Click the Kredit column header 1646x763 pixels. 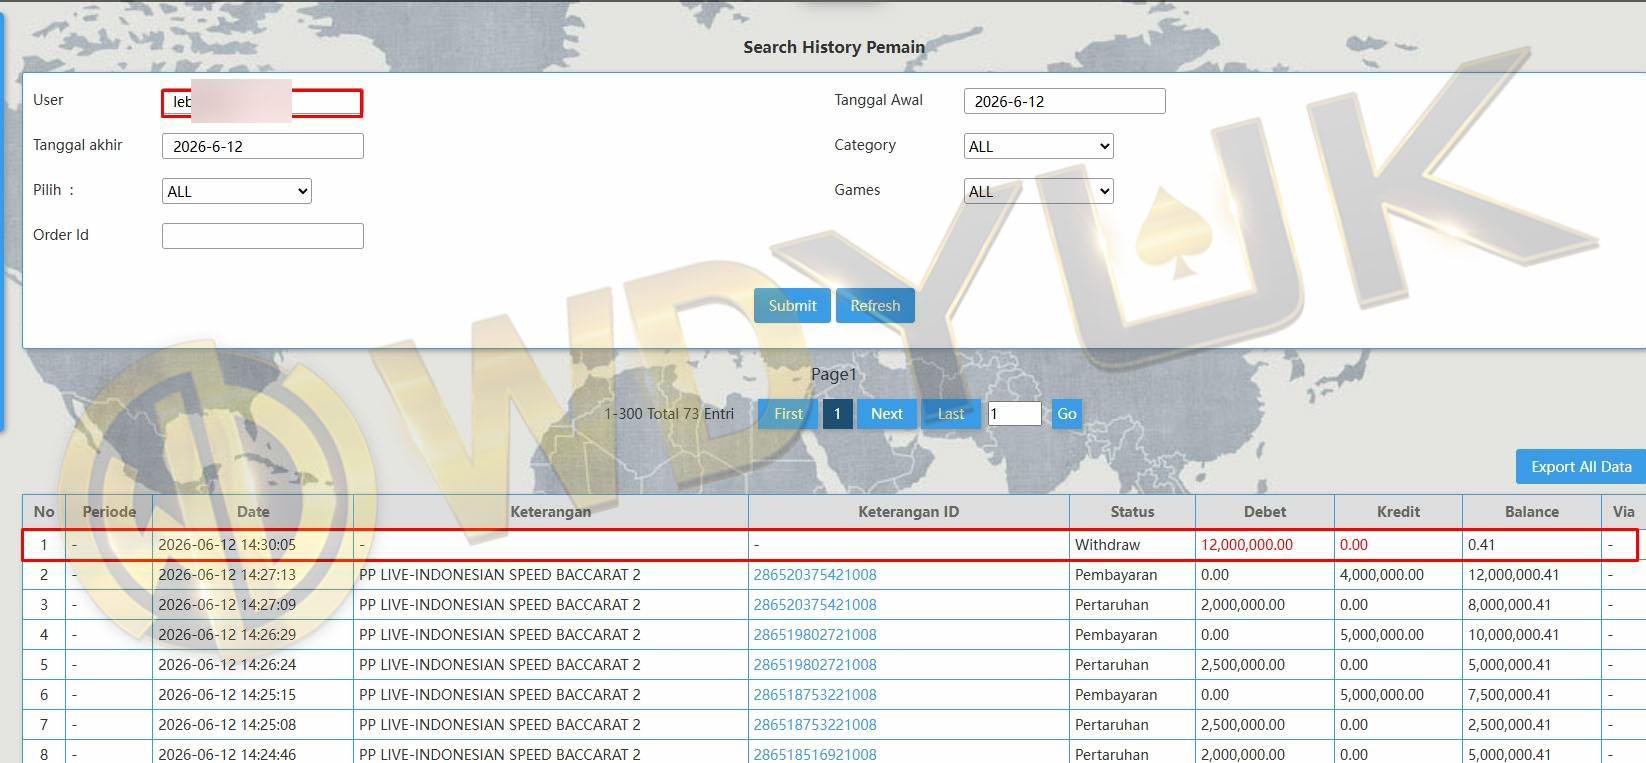tap(1399, 512)
